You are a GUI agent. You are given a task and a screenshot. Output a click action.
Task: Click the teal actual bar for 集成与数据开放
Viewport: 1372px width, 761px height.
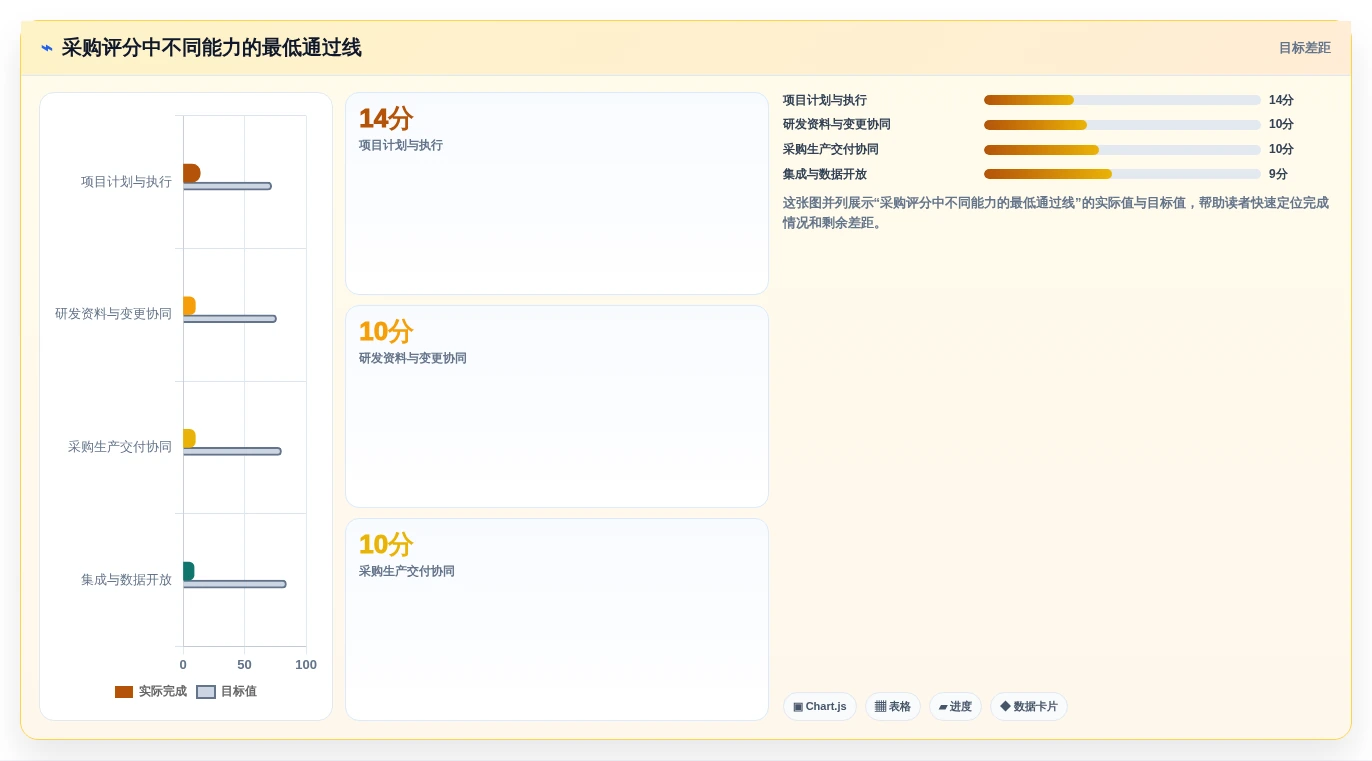click(x=188, y=571)
